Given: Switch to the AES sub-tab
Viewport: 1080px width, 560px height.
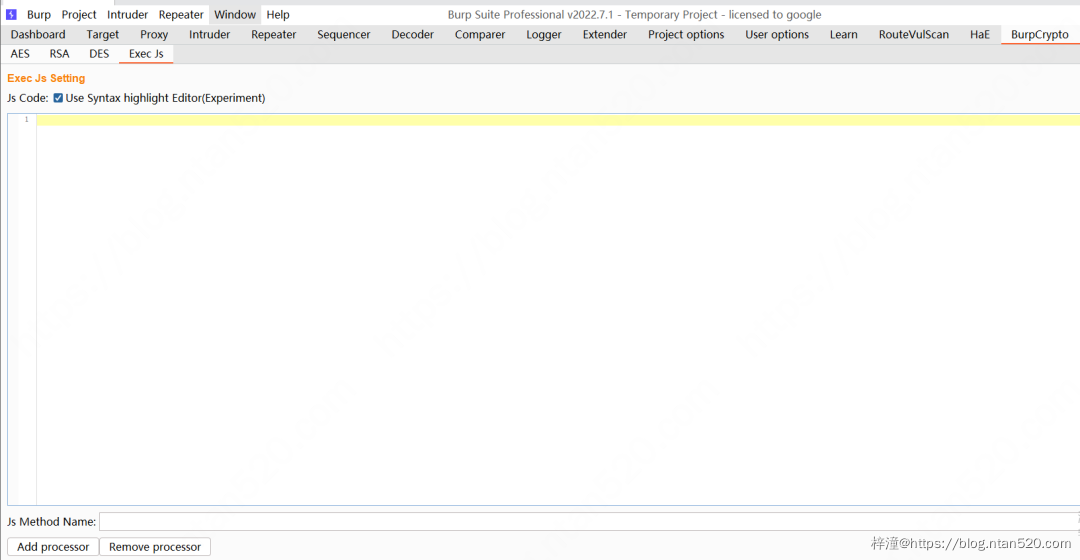Looking at the screenshot, I should 20,54.
